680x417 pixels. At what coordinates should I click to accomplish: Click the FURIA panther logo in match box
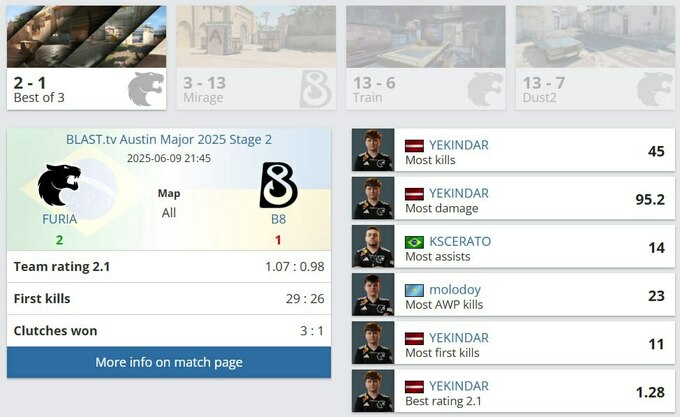click(59, 185)
